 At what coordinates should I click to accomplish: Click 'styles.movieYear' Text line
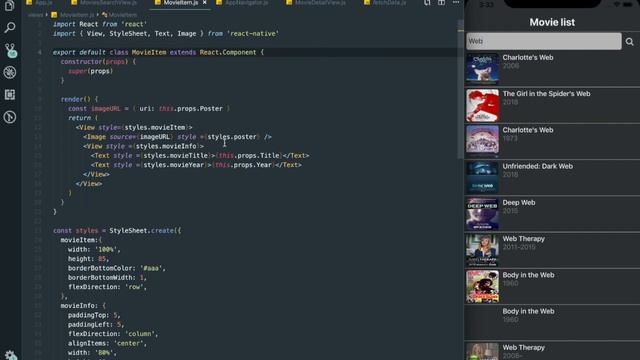[x=196, y=165]
